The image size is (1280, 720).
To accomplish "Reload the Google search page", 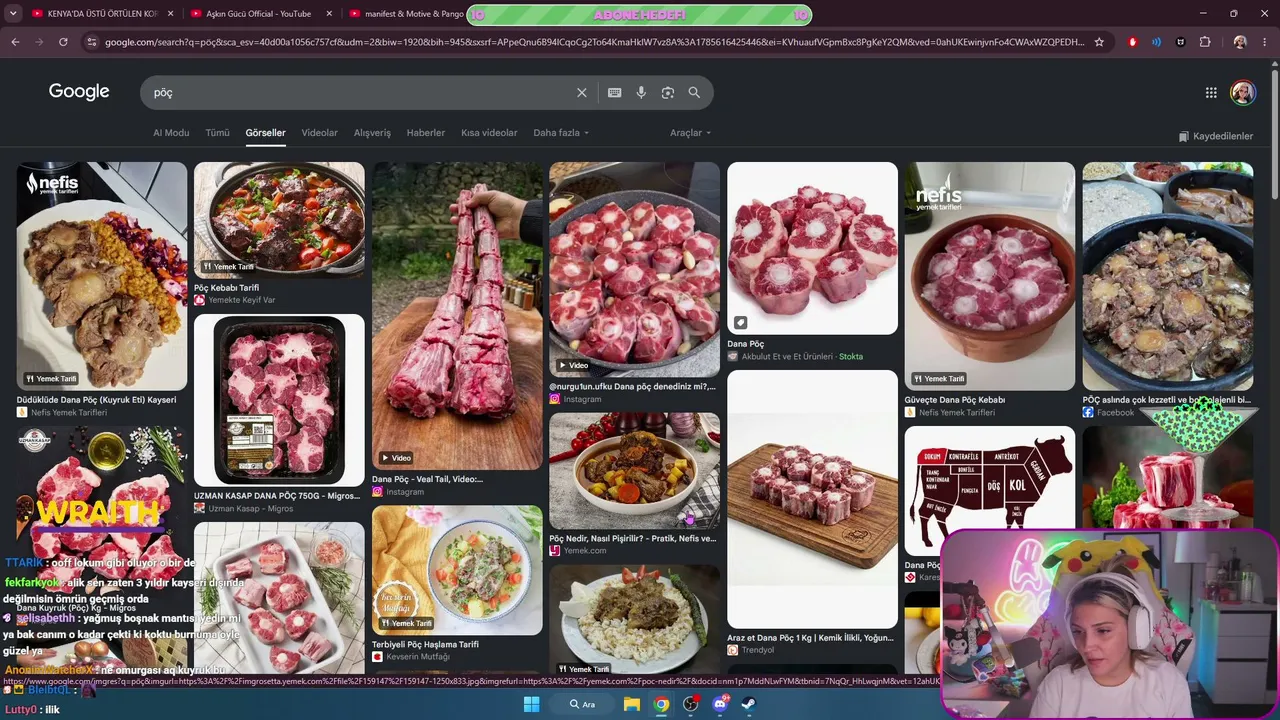I will tap(63, 42).
